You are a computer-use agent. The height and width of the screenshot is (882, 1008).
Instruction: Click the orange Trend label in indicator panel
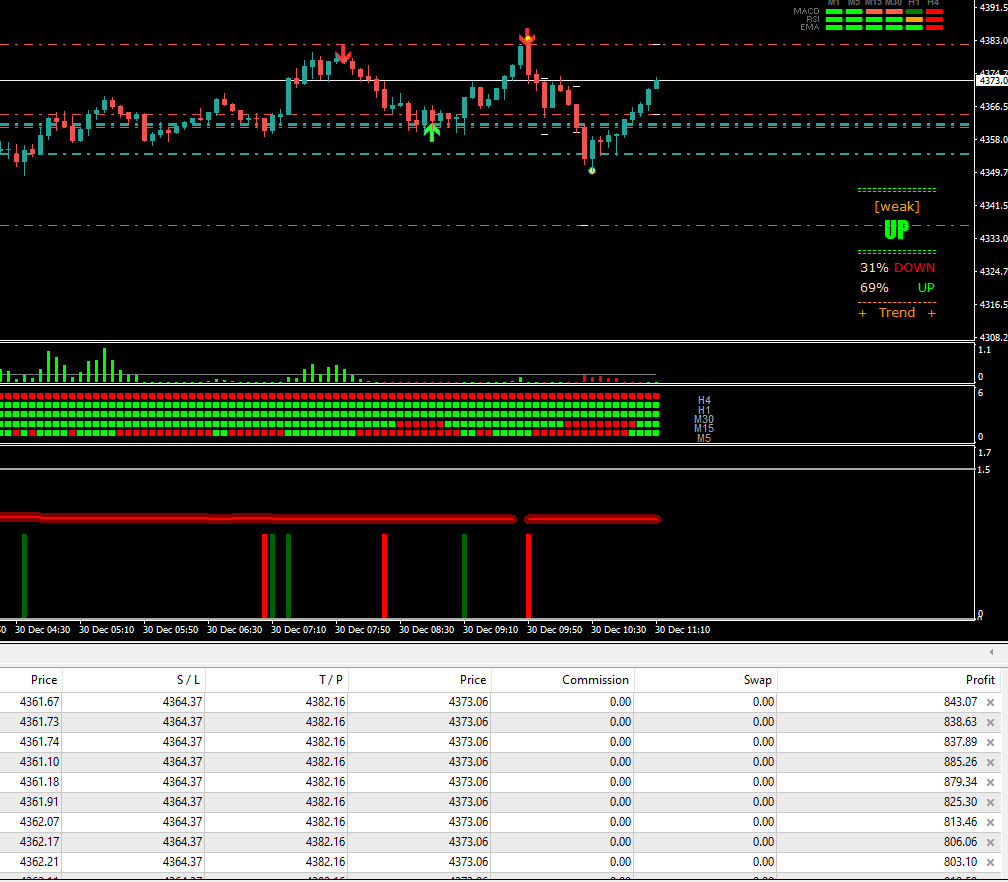[x=897, y=313]
